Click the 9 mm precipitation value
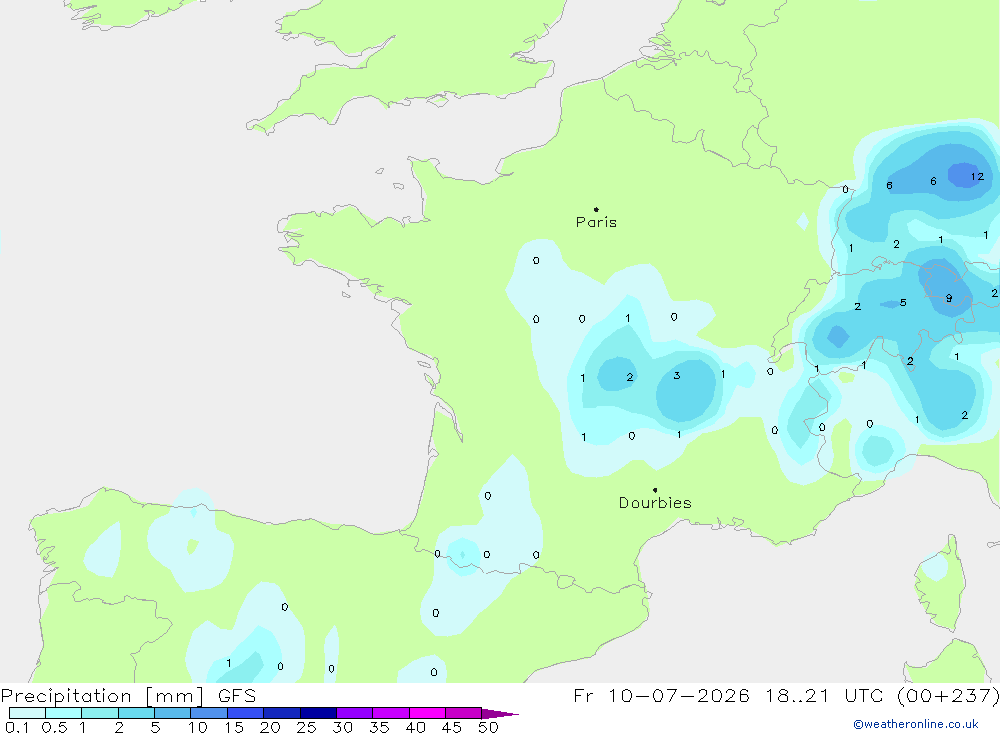The image size is (1000, 733). coord(949,298)
